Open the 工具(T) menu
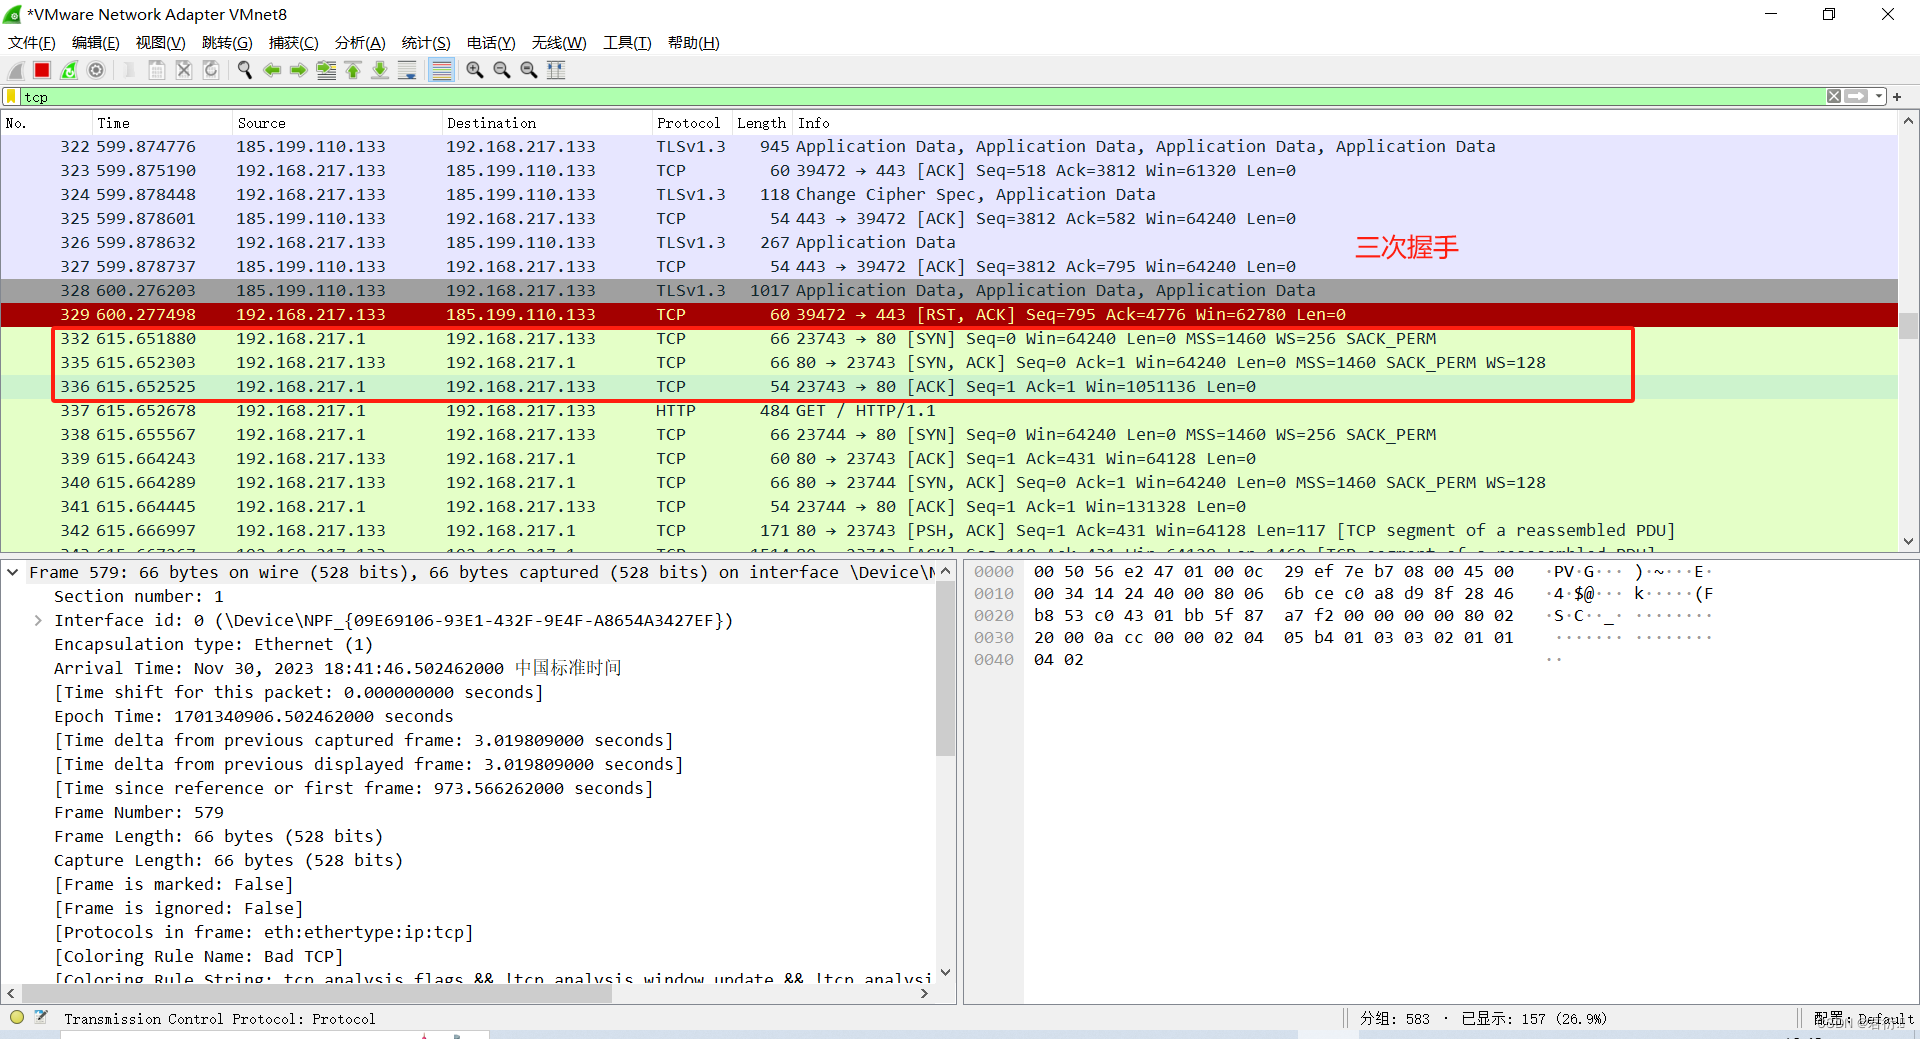Viewport: 1920px width, 1039px height. pos(627,43)
